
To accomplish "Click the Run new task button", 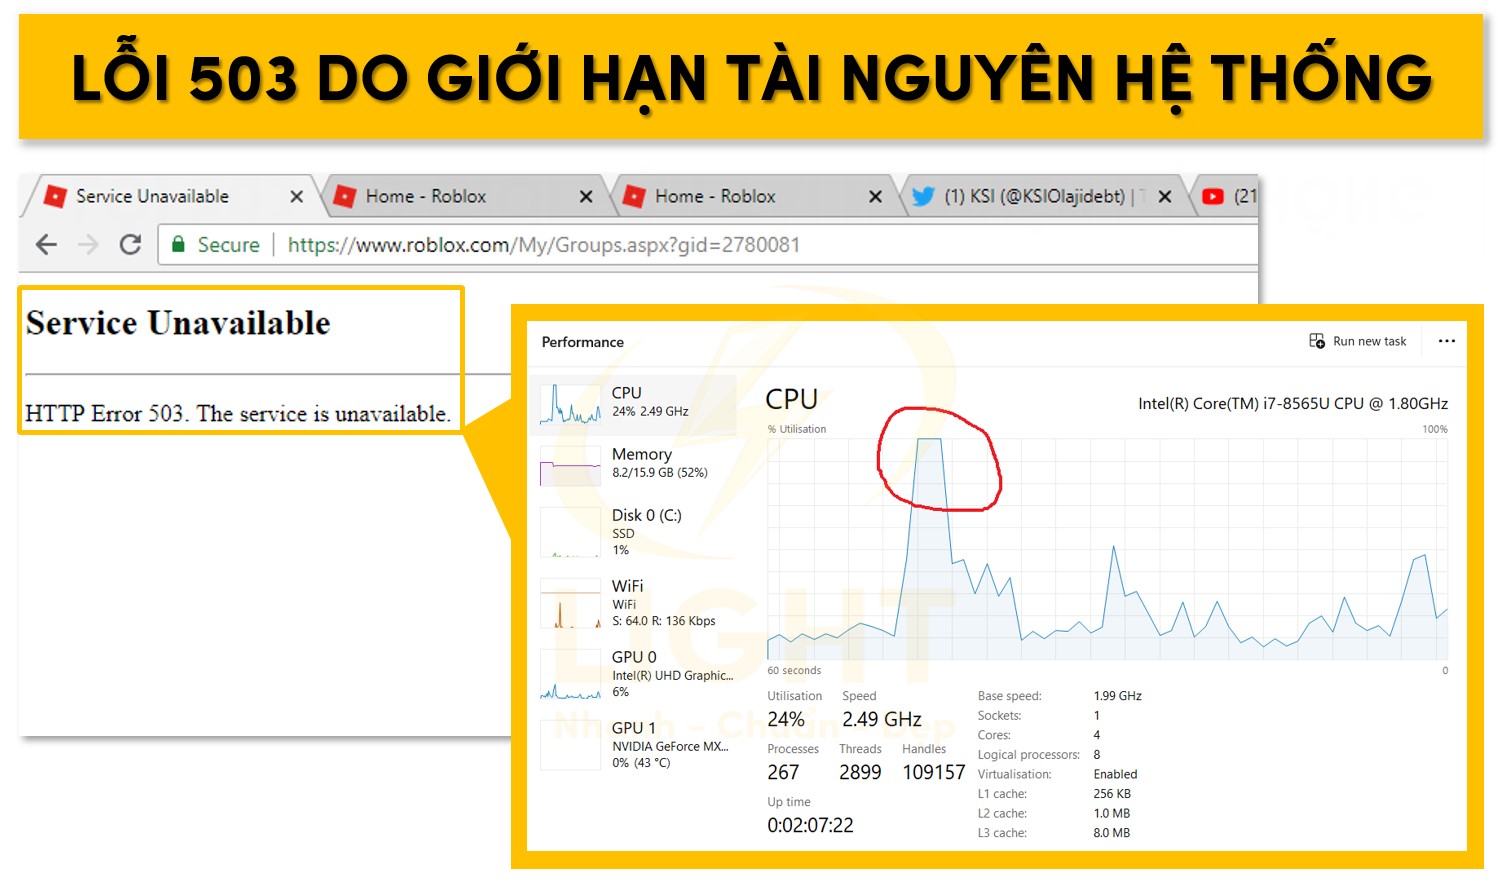I will coord(1368,341).
